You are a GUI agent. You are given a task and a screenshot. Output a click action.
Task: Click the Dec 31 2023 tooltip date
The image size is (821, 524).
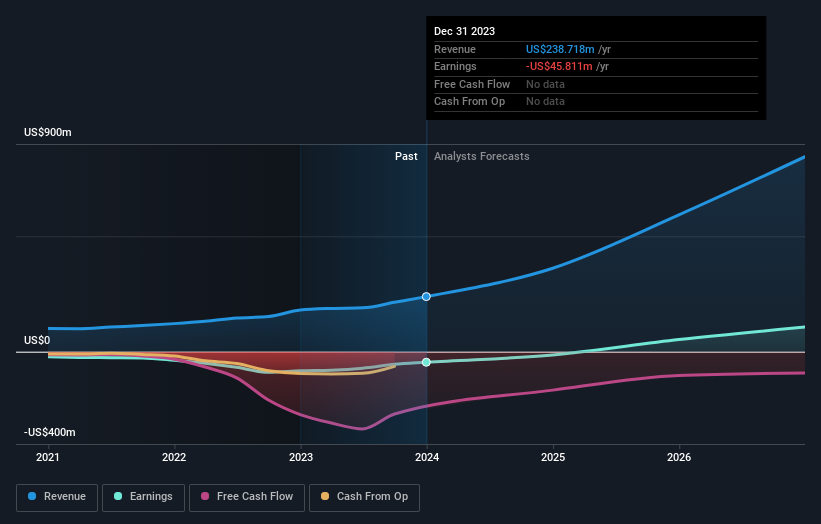tap(464, 31)
